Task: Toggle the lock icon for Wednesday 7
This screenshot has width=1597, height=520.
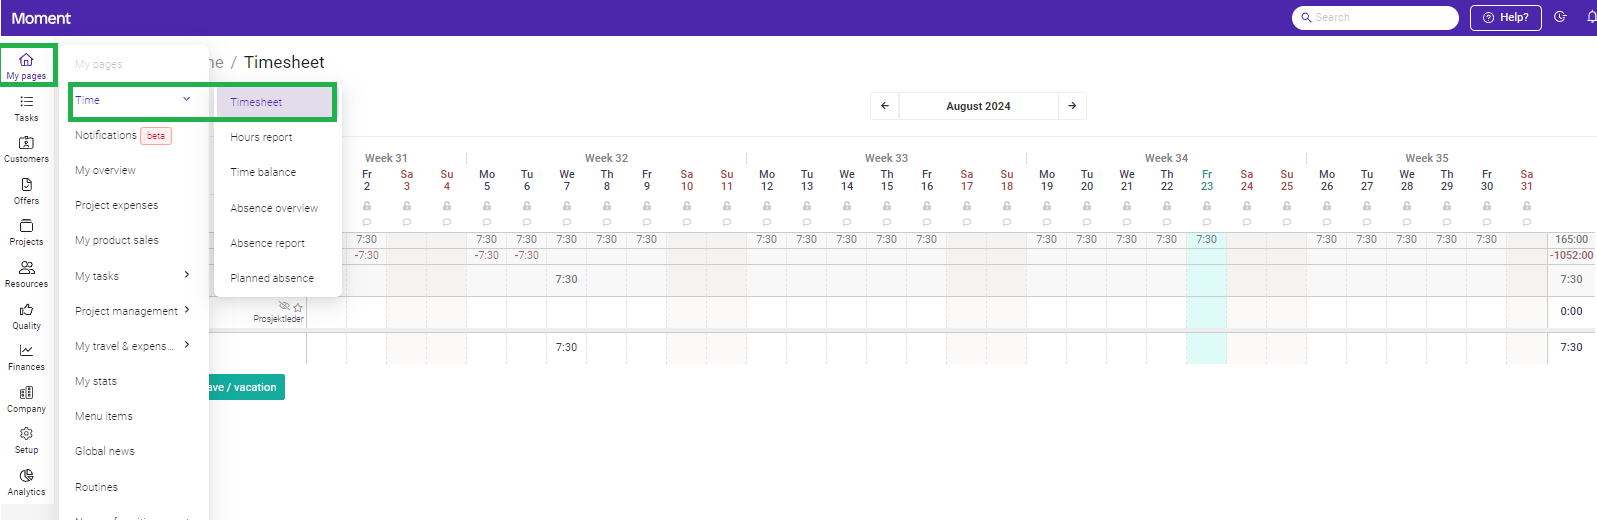Action: (567, 206)
